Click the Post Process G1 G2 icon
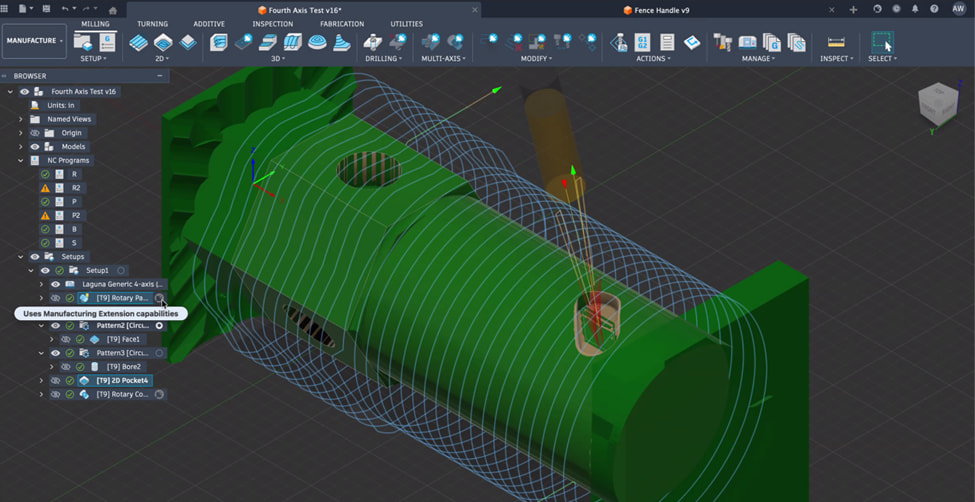The height and width of the screenshot is (502, 975). click(642, 42)
